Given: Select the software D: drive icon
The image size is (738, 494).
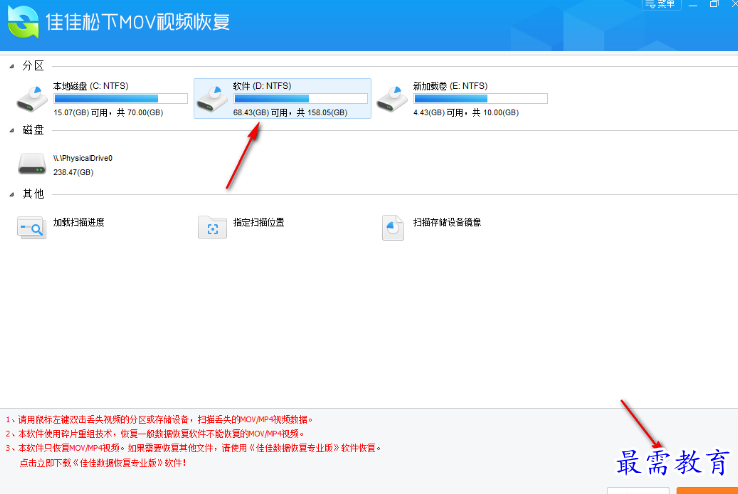Looking at the screenshot, I should click(x=212, y=99).
